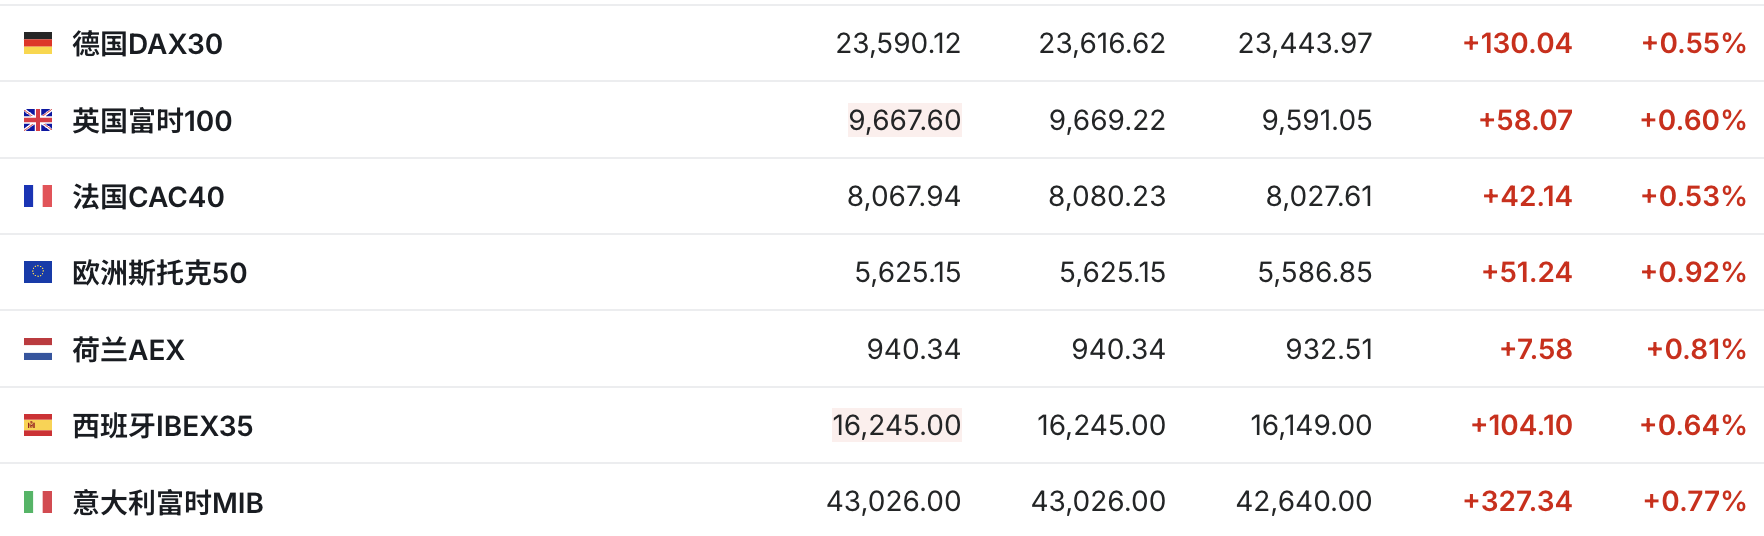Click the Italian flag icon
Screen dimensions: 1764x536
pos(38,501)
